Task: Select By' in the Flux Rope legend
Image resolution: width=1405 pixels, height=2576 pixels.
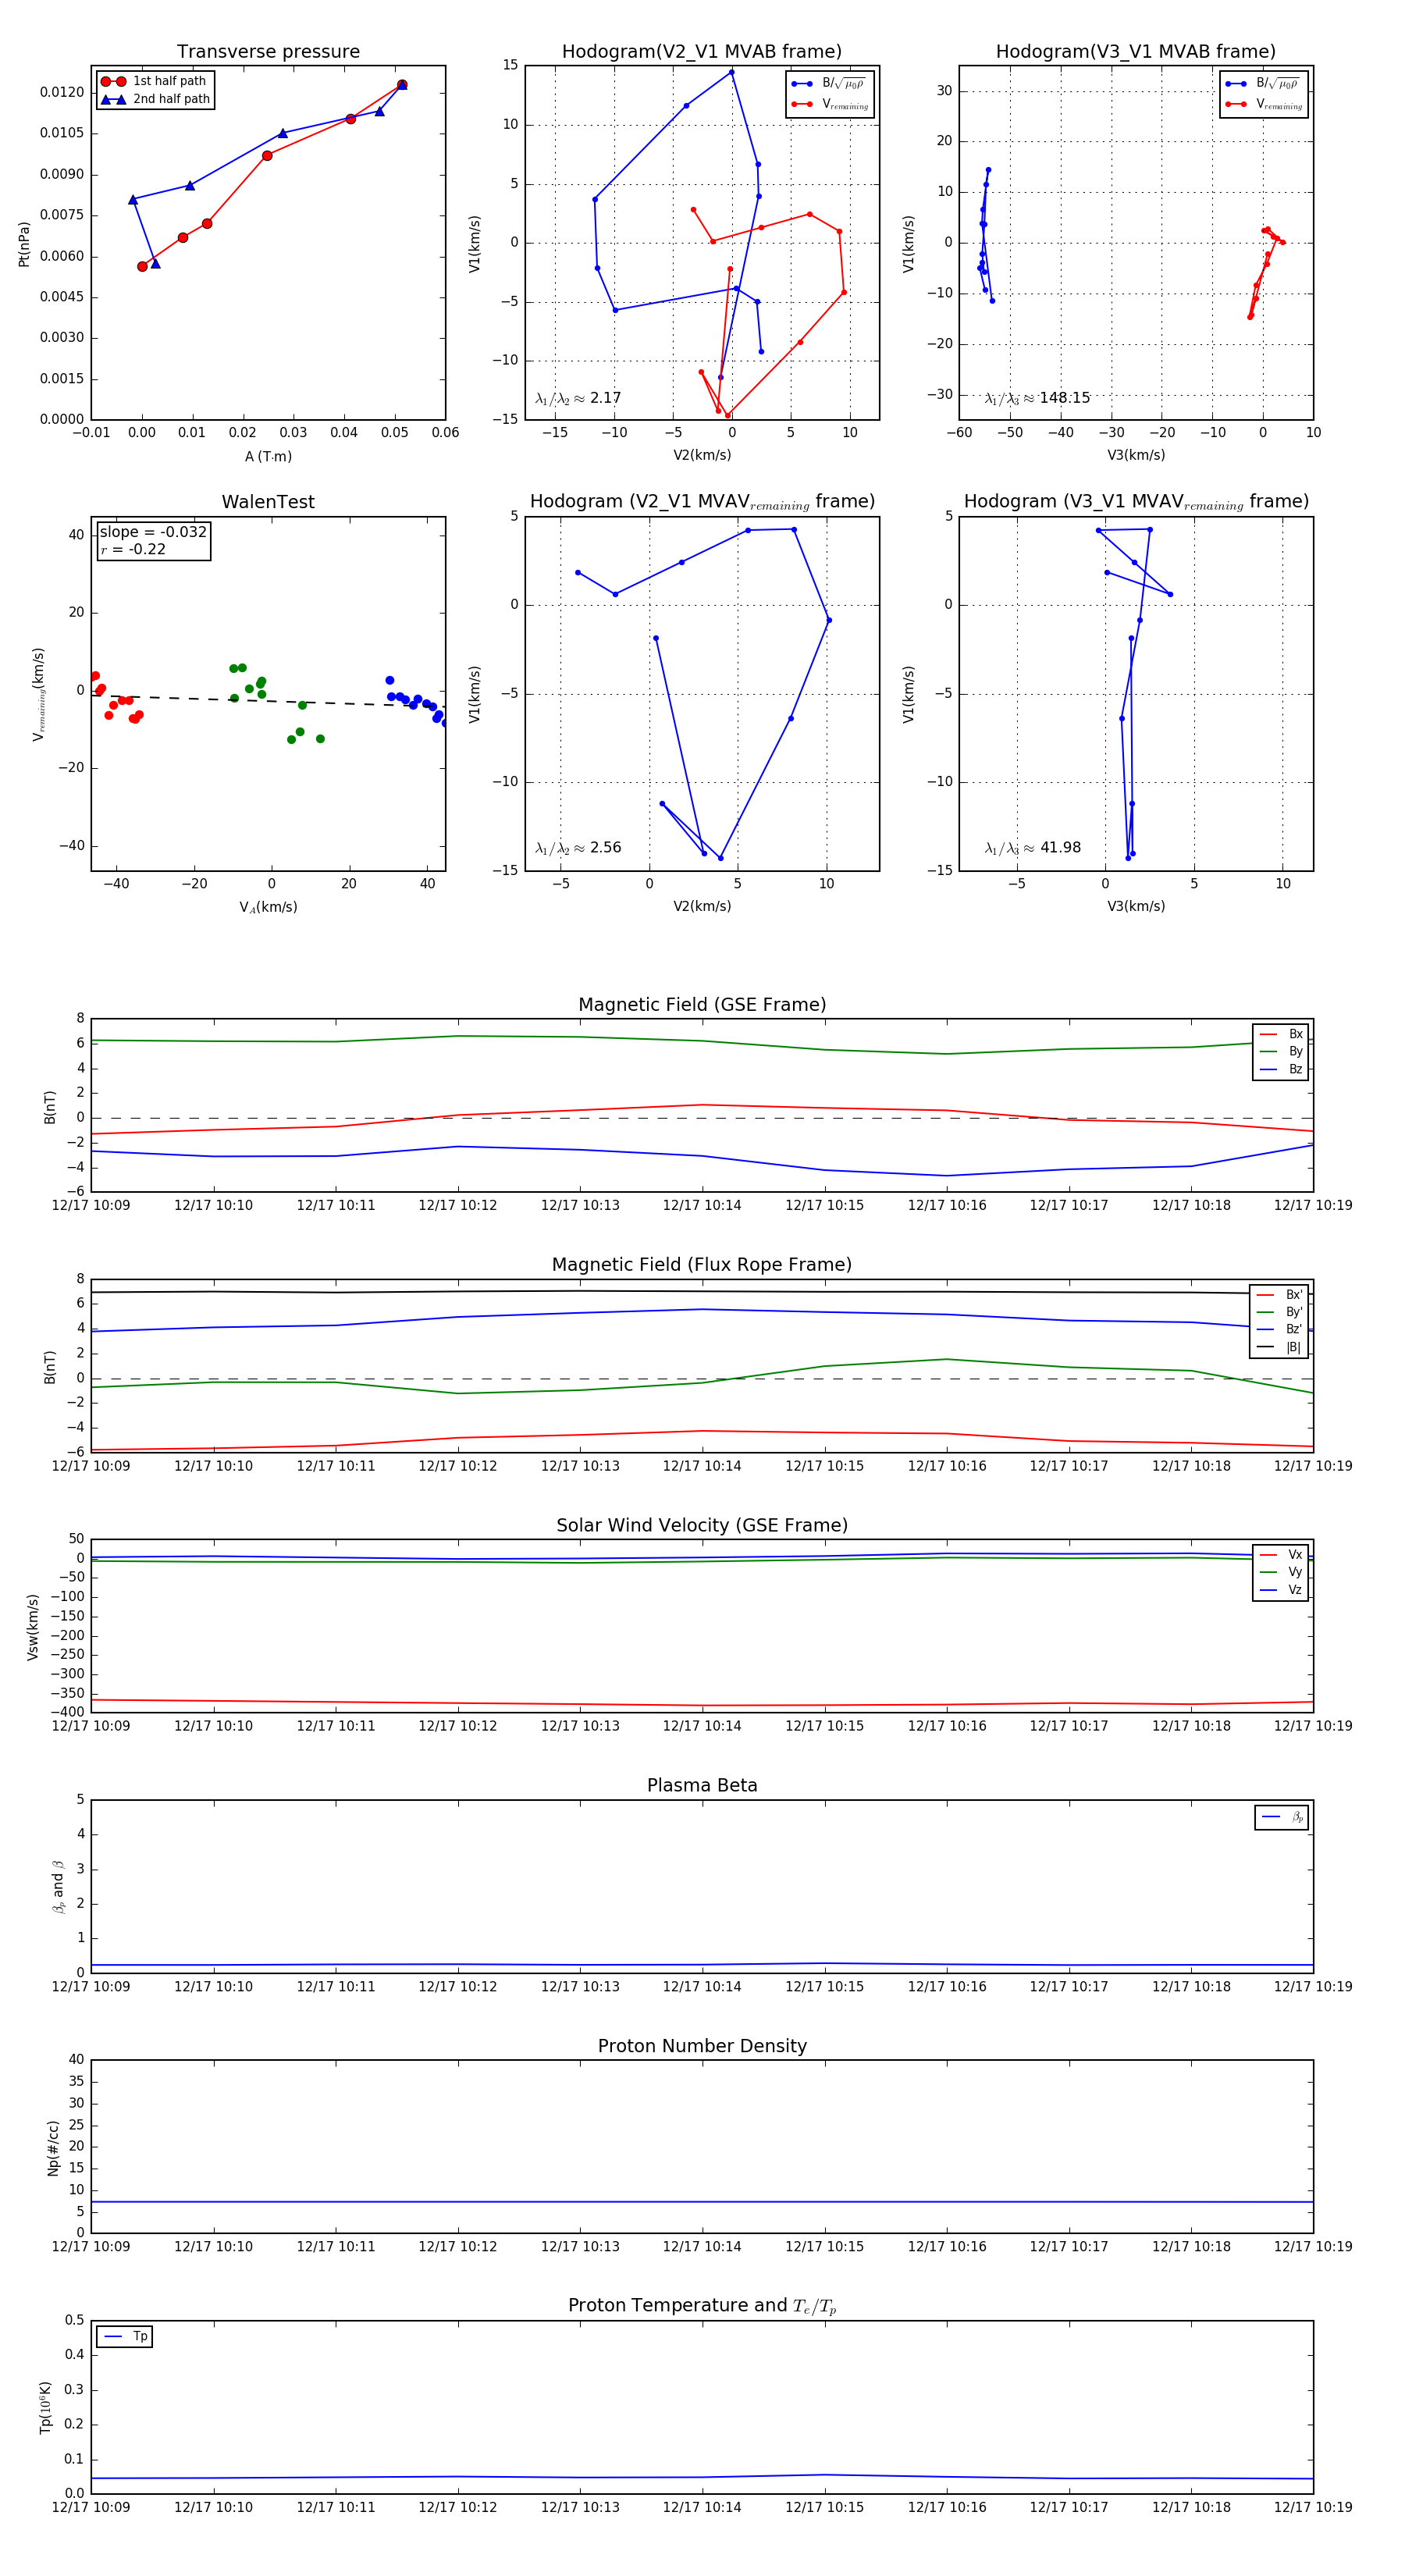Action: (x=1279, y=1312)
